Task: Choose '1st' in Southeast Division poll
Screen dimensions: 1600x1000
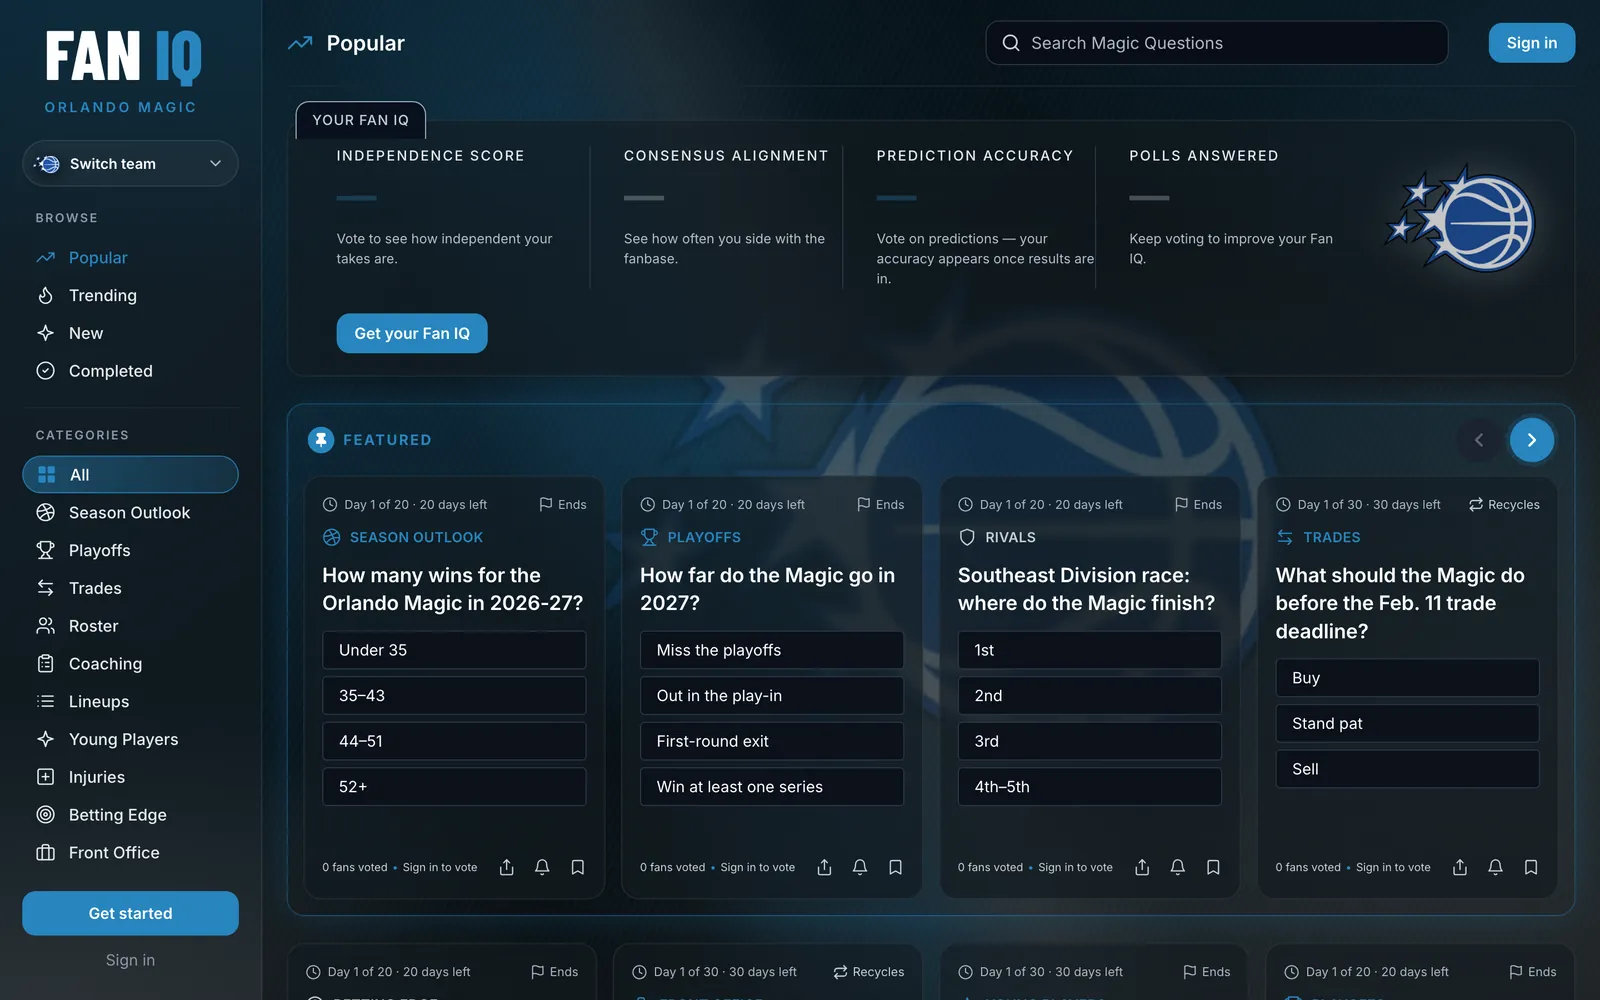Action: pyautogui.click(x=1090, y=650)
